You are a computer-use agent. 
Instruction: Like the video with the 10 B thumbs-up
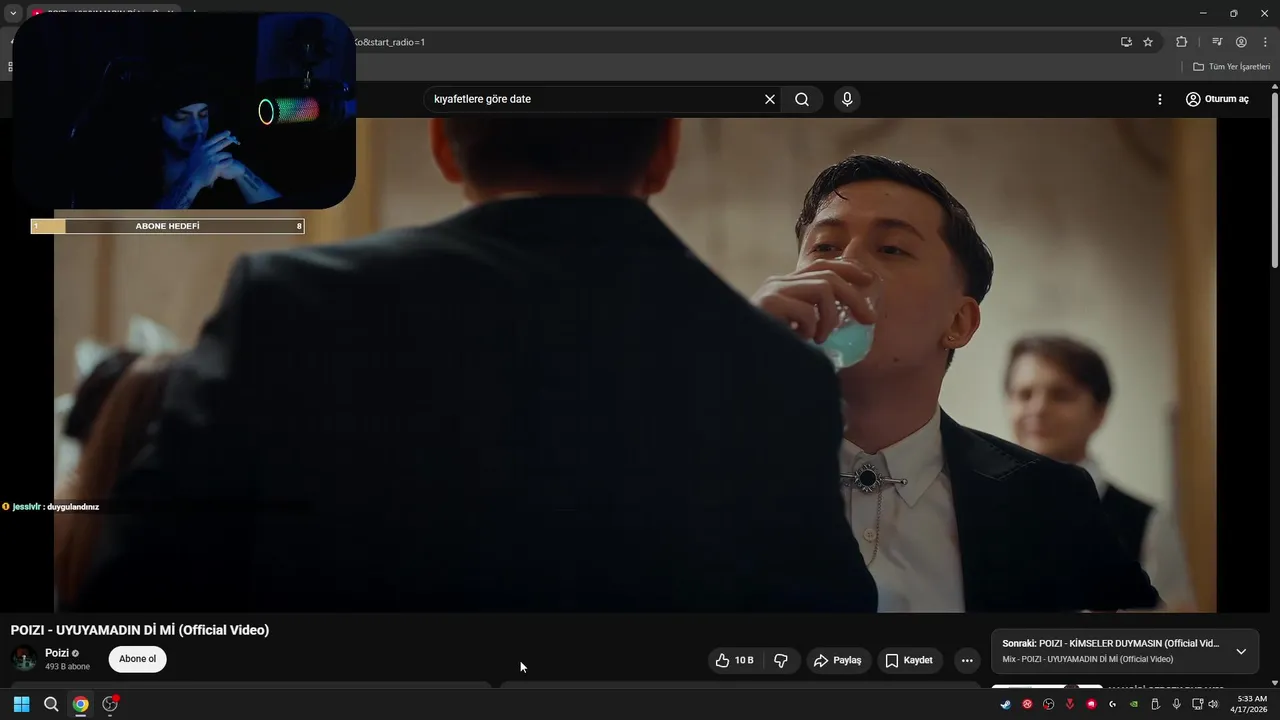(x=735, y=660)
